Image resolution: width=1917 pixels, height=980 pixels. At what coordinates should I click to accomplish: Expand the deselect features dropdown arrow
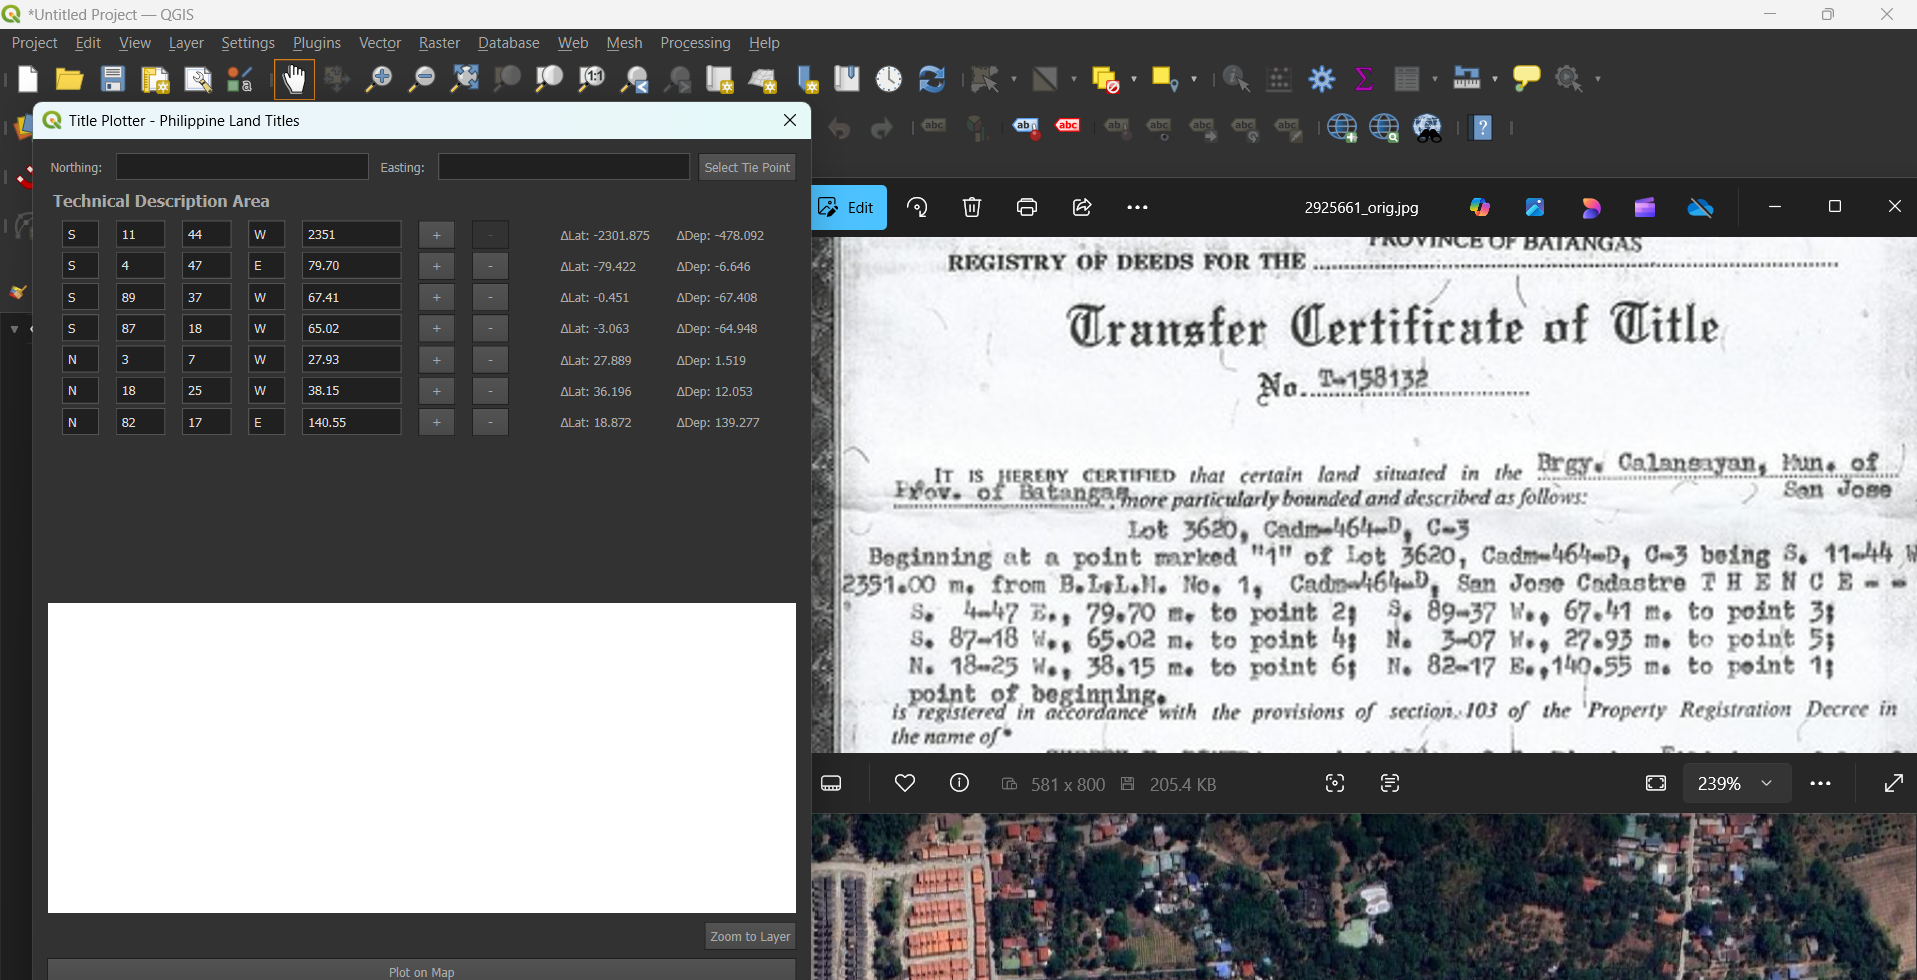(1134, 79)
